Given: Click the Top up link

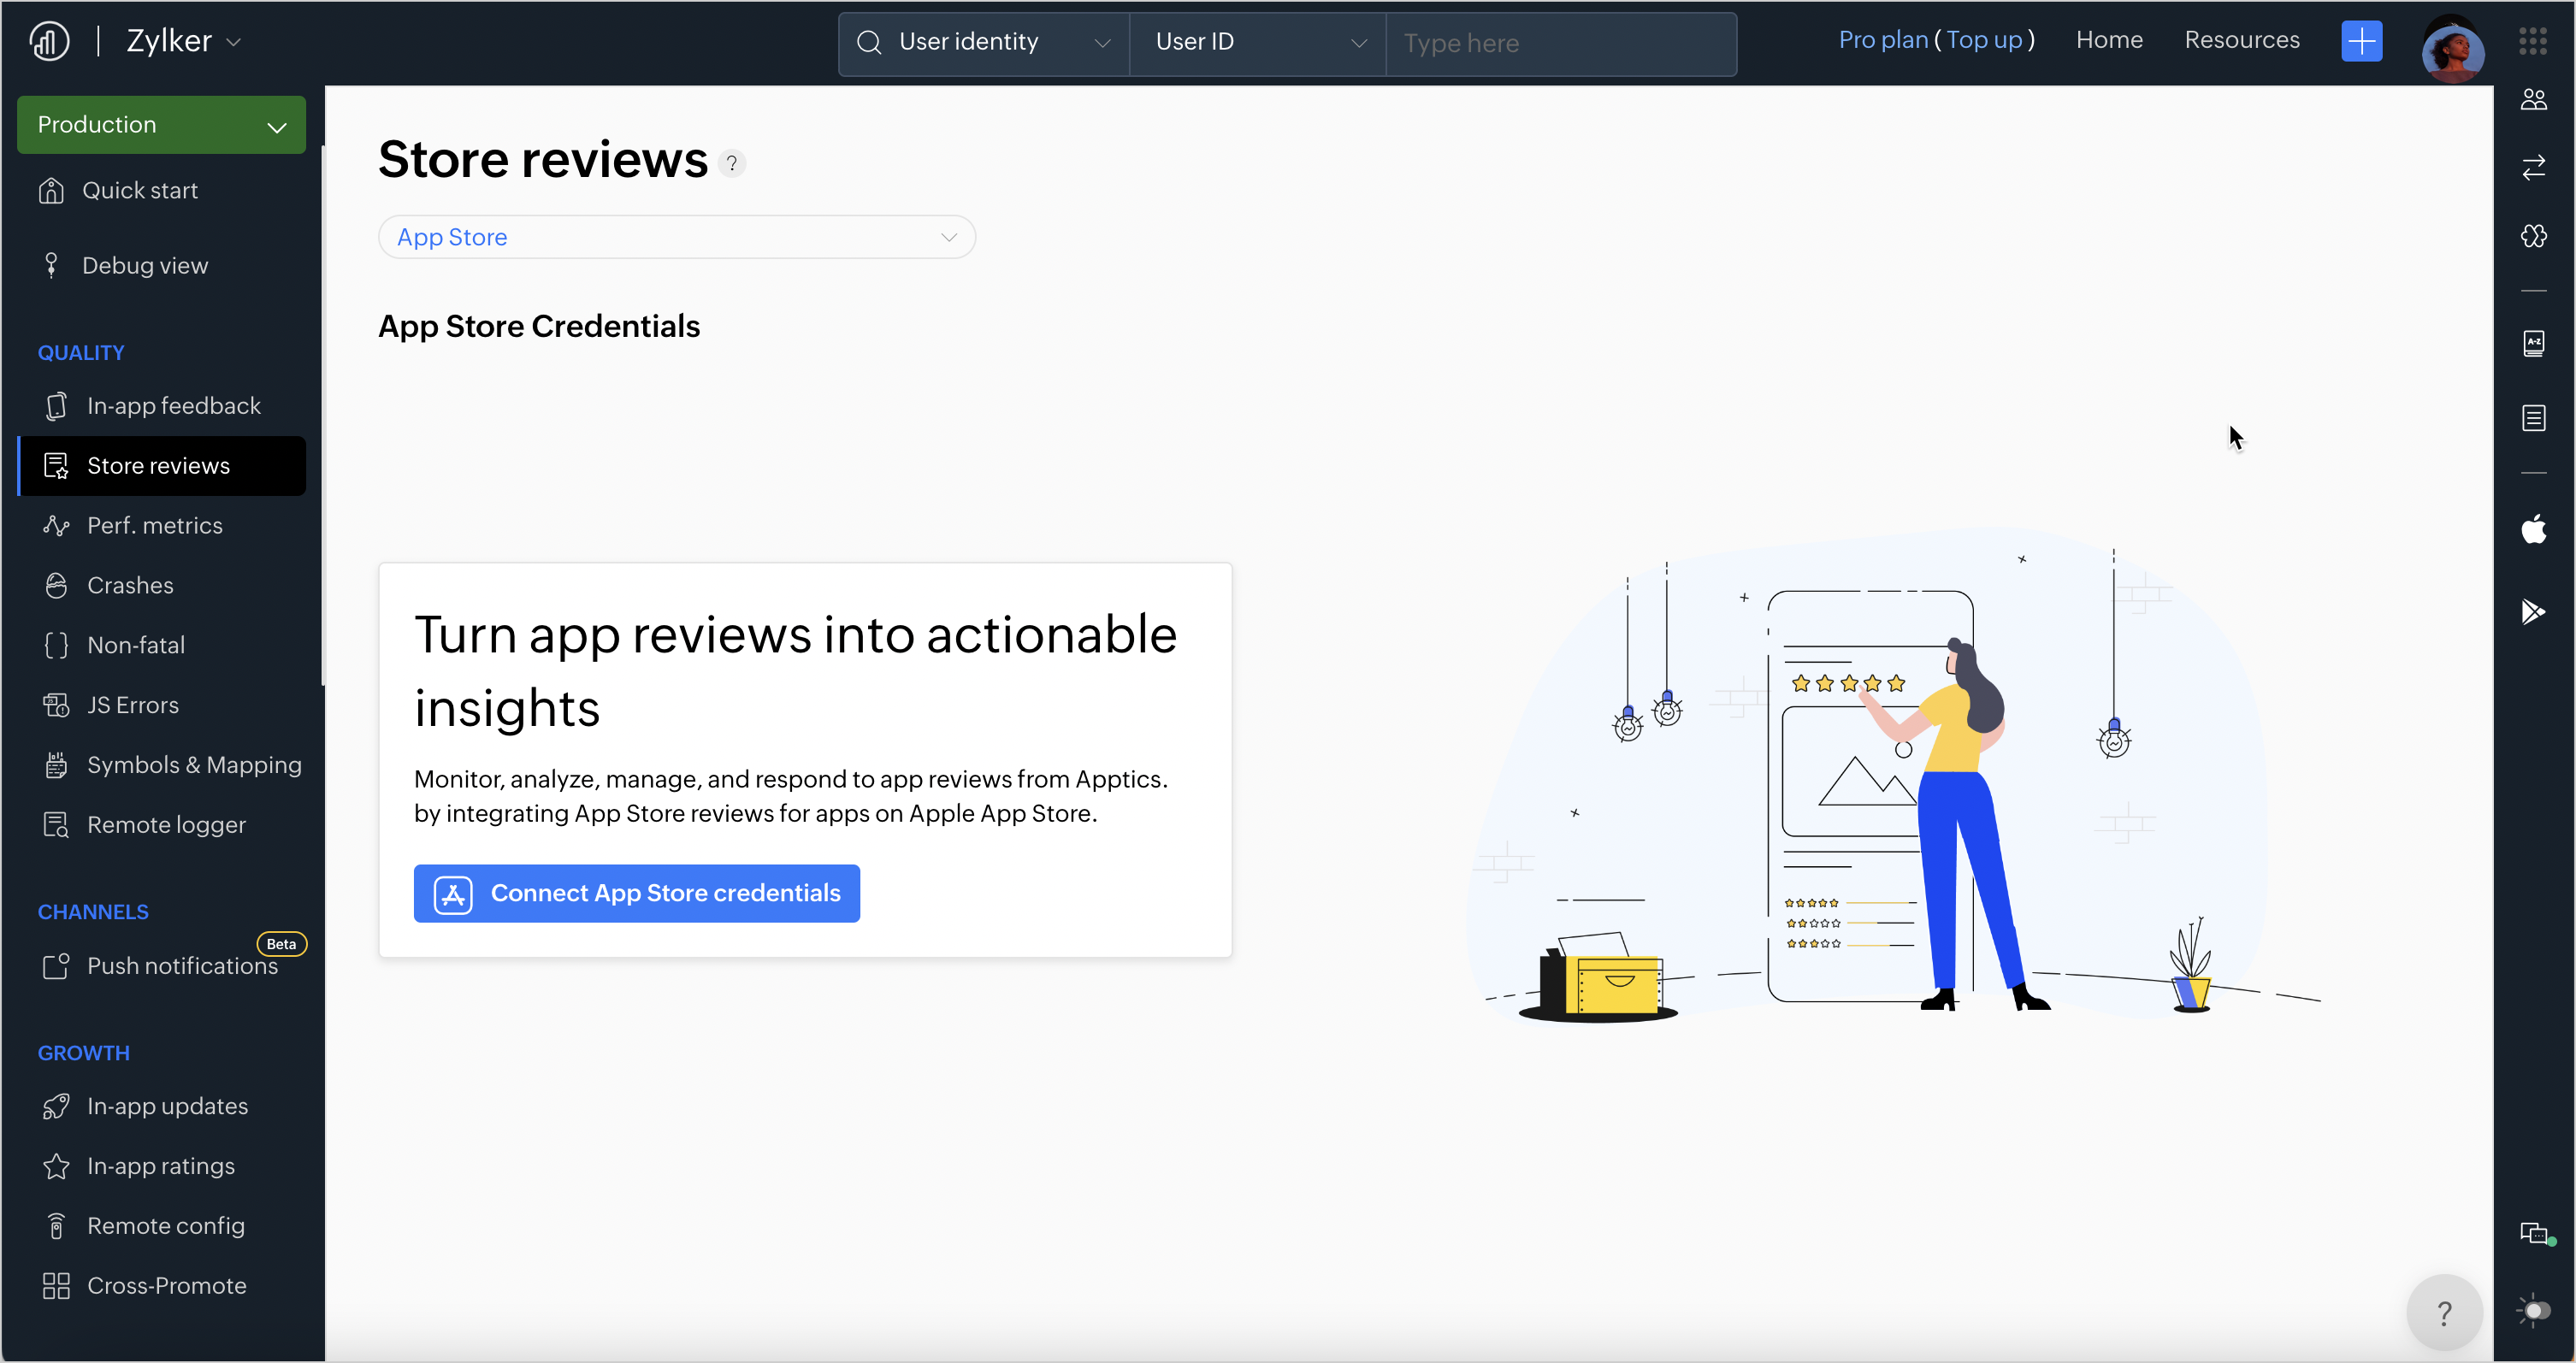Looking at the screenshot, I should coord(1984,40).
